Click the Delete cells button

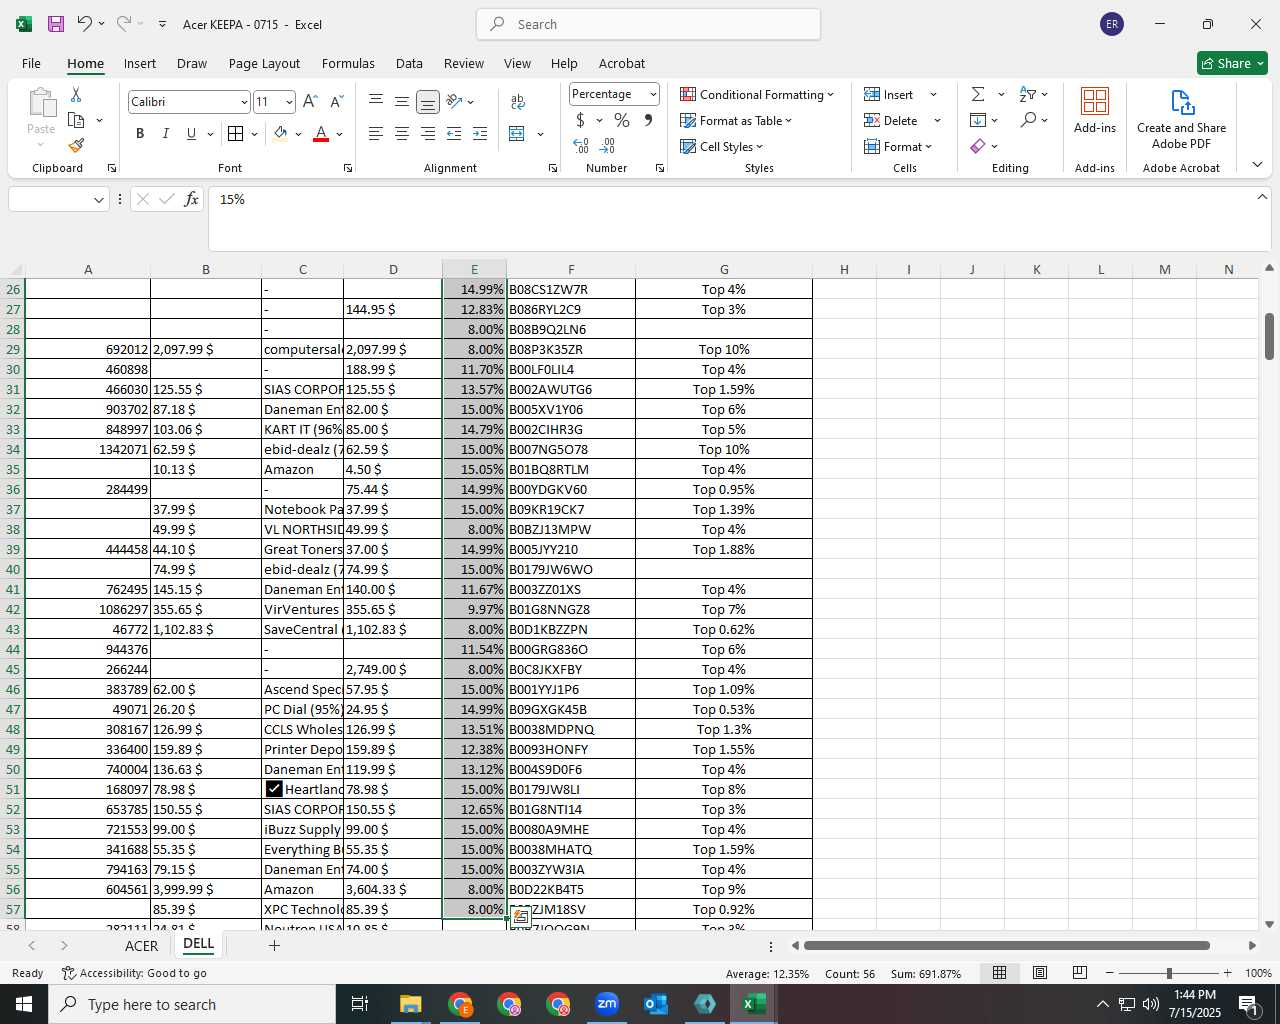point(892,120)
